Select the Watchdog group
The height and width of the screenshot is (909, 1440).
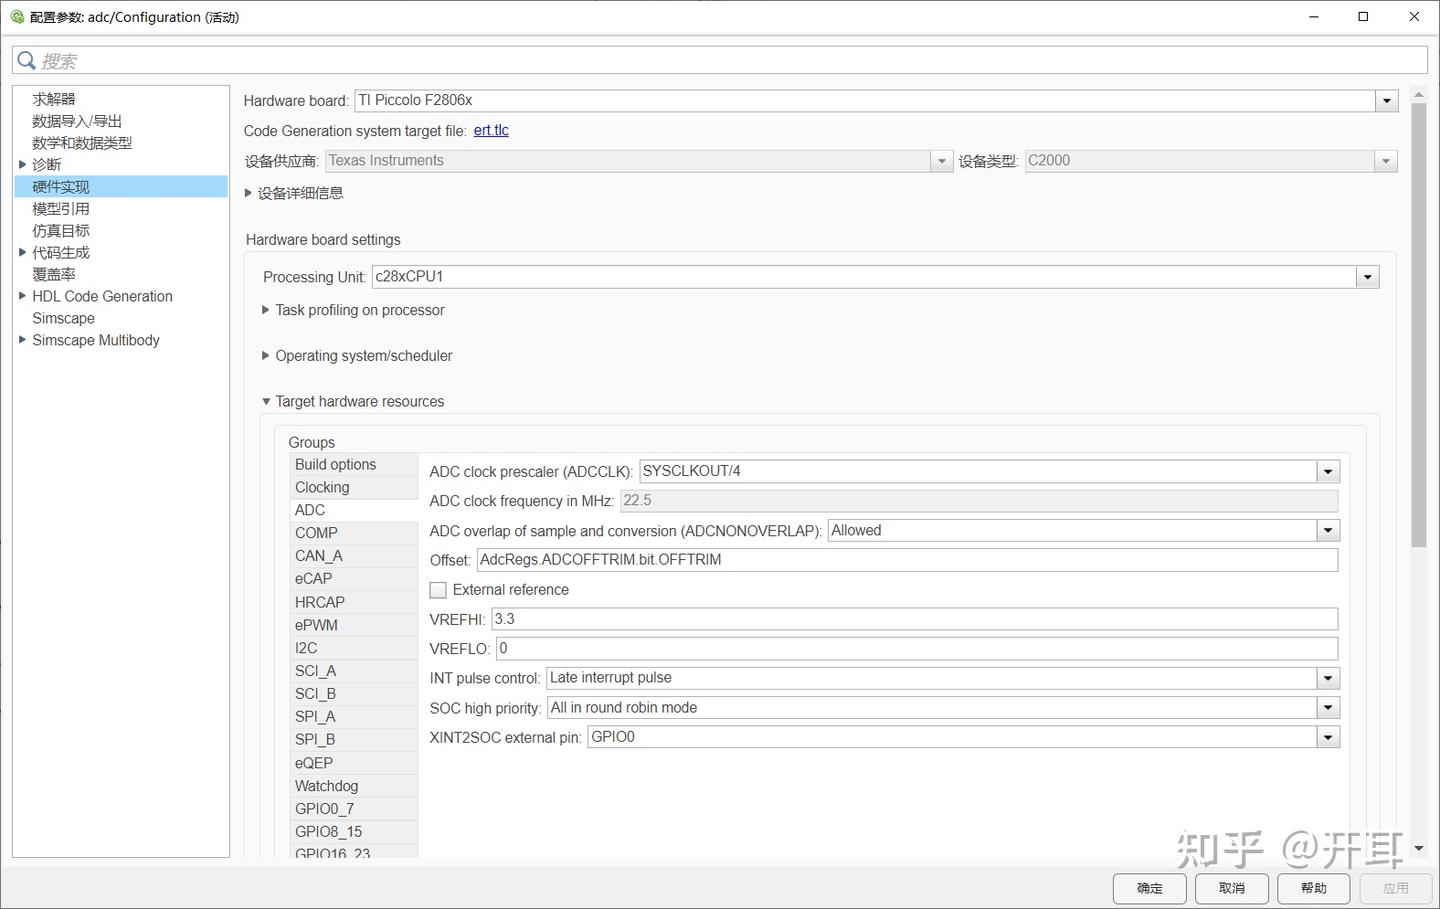point(326,785)
